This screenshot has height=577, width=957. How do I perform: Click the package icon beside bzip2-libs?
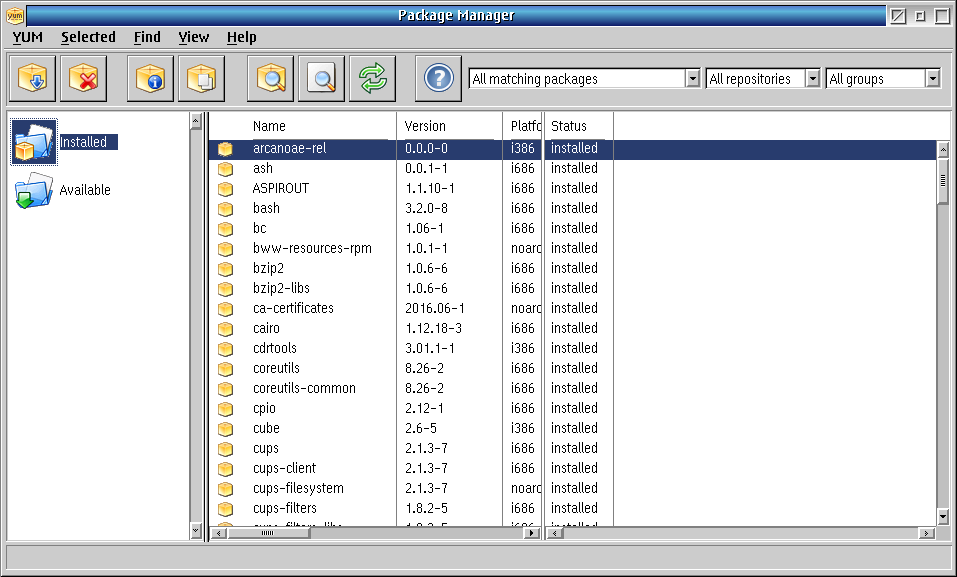(x=226, y=289)
